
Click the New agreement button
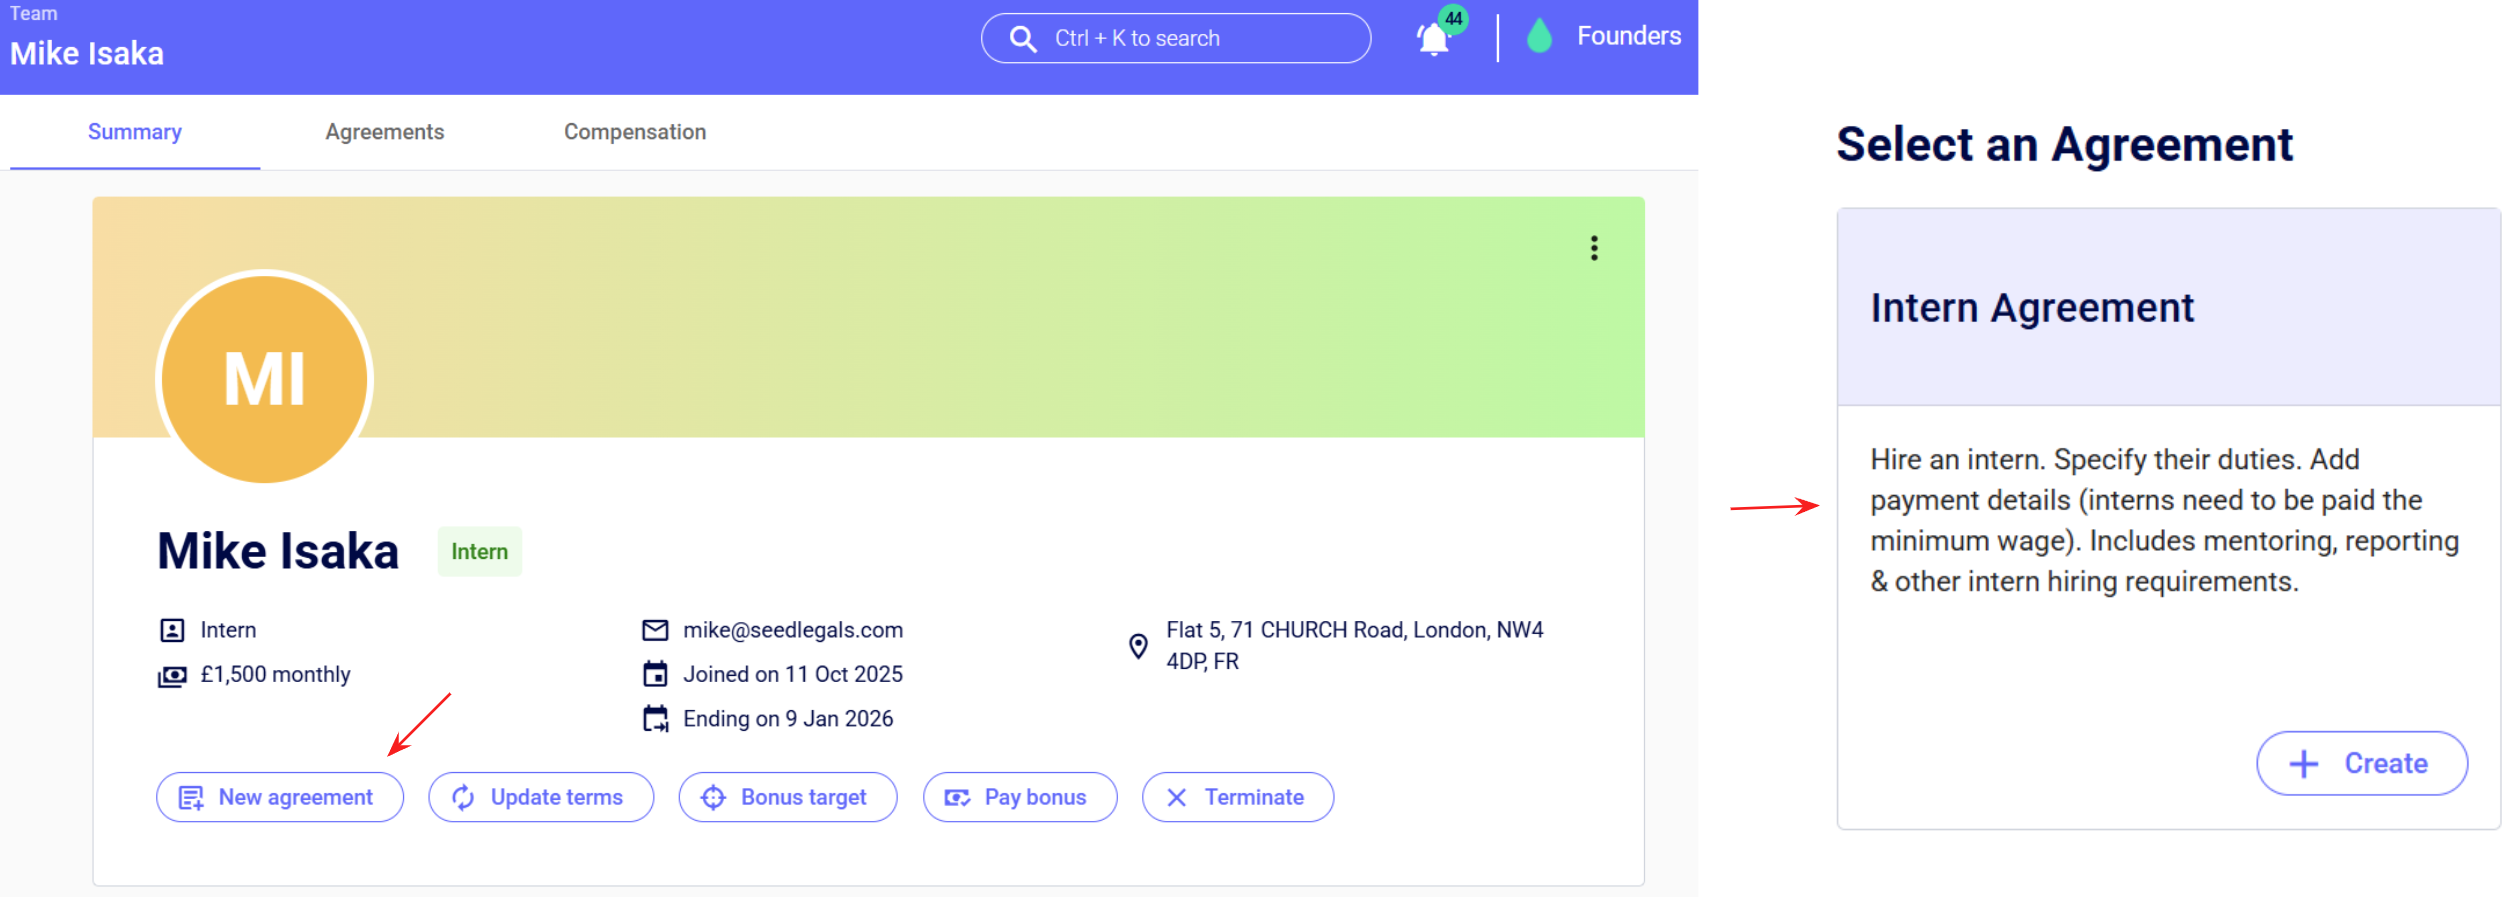click(x=280, y=797)
